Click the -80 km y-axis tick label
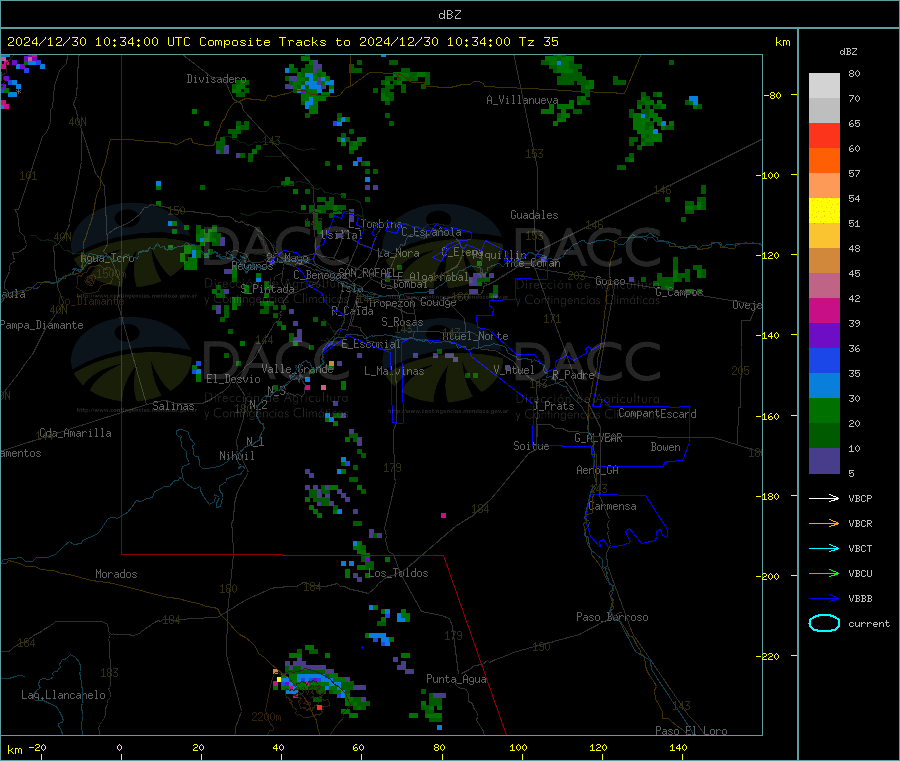The image size is (900, 761). click(x=773, y=95)
